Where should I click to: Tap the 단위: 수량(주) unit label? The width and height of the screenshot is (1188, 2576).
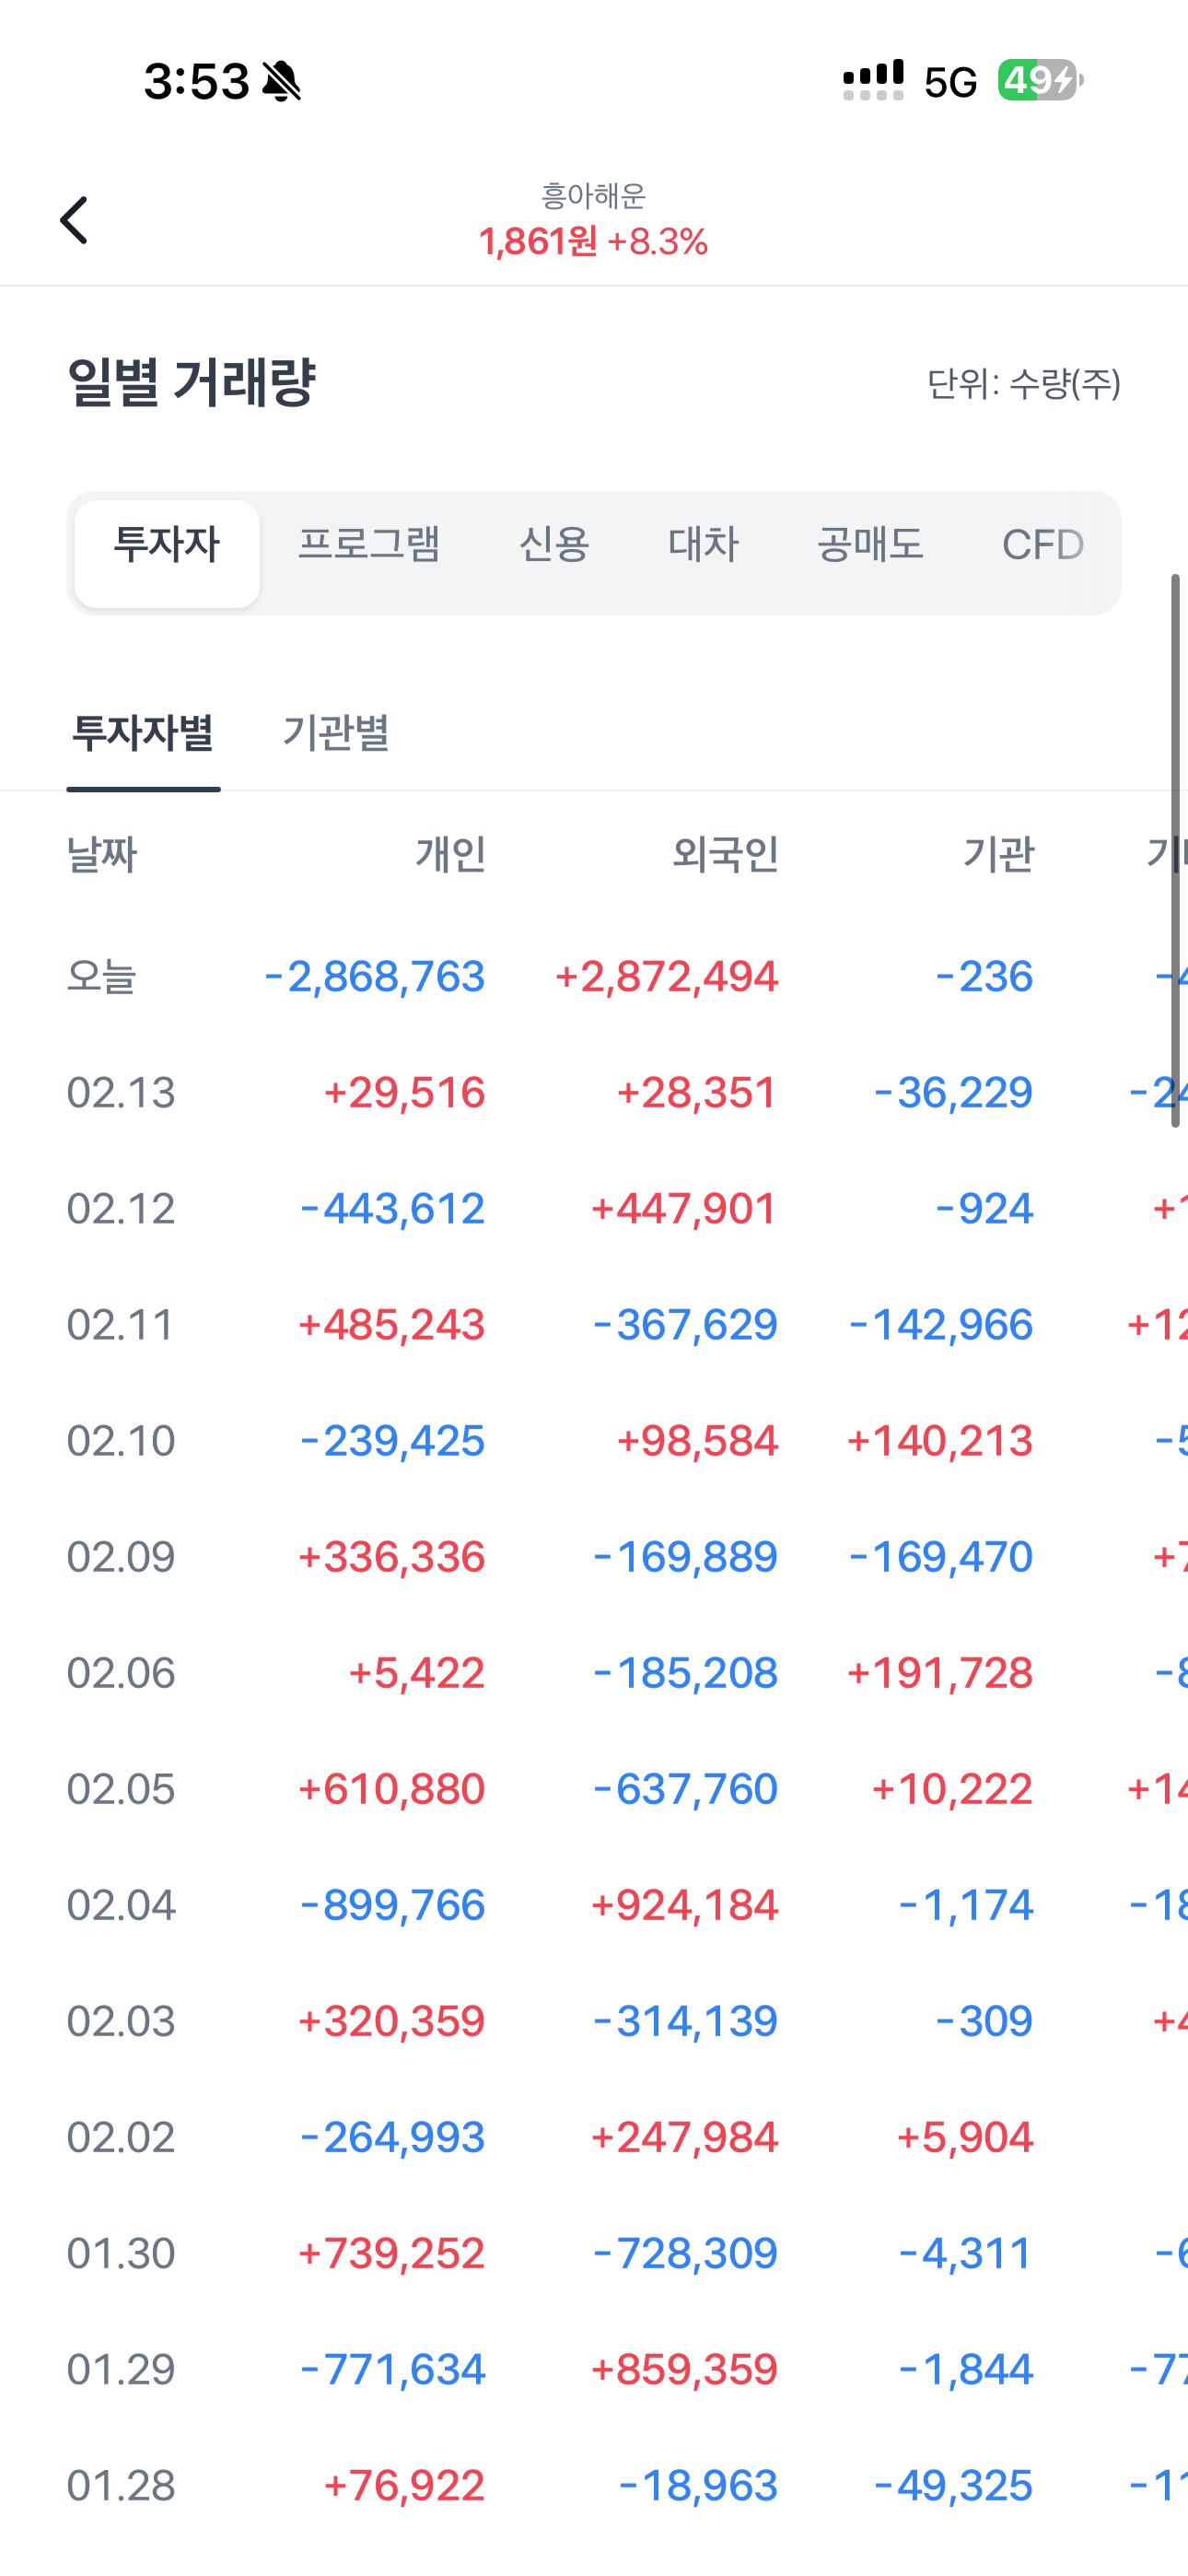[x=1024, y=384]
